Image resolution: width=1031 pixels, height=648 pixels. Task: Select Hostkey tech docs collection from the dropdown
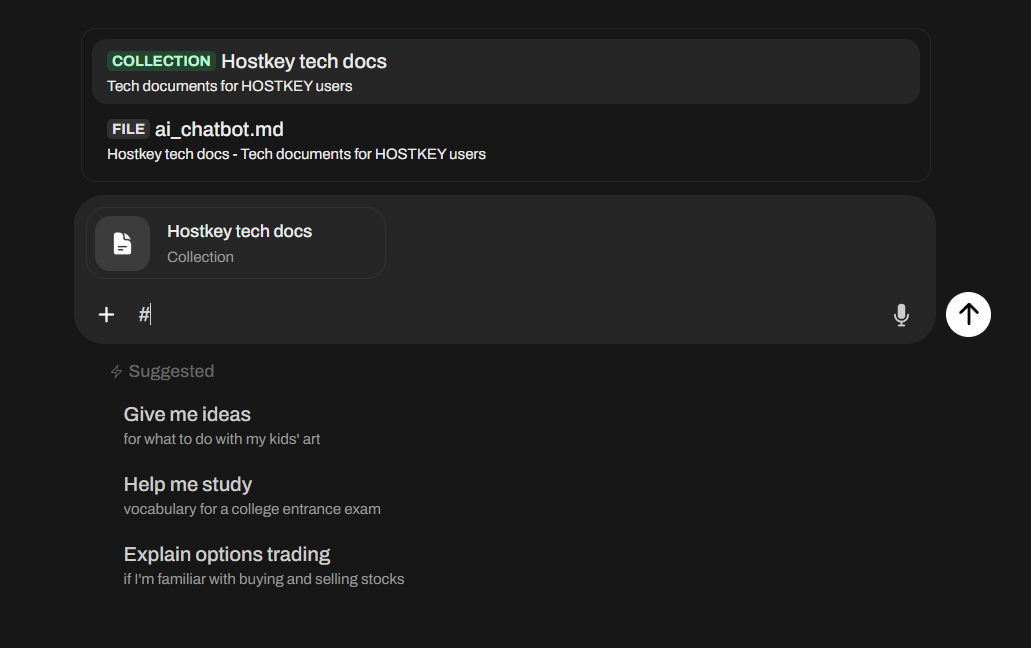(304, 62)
